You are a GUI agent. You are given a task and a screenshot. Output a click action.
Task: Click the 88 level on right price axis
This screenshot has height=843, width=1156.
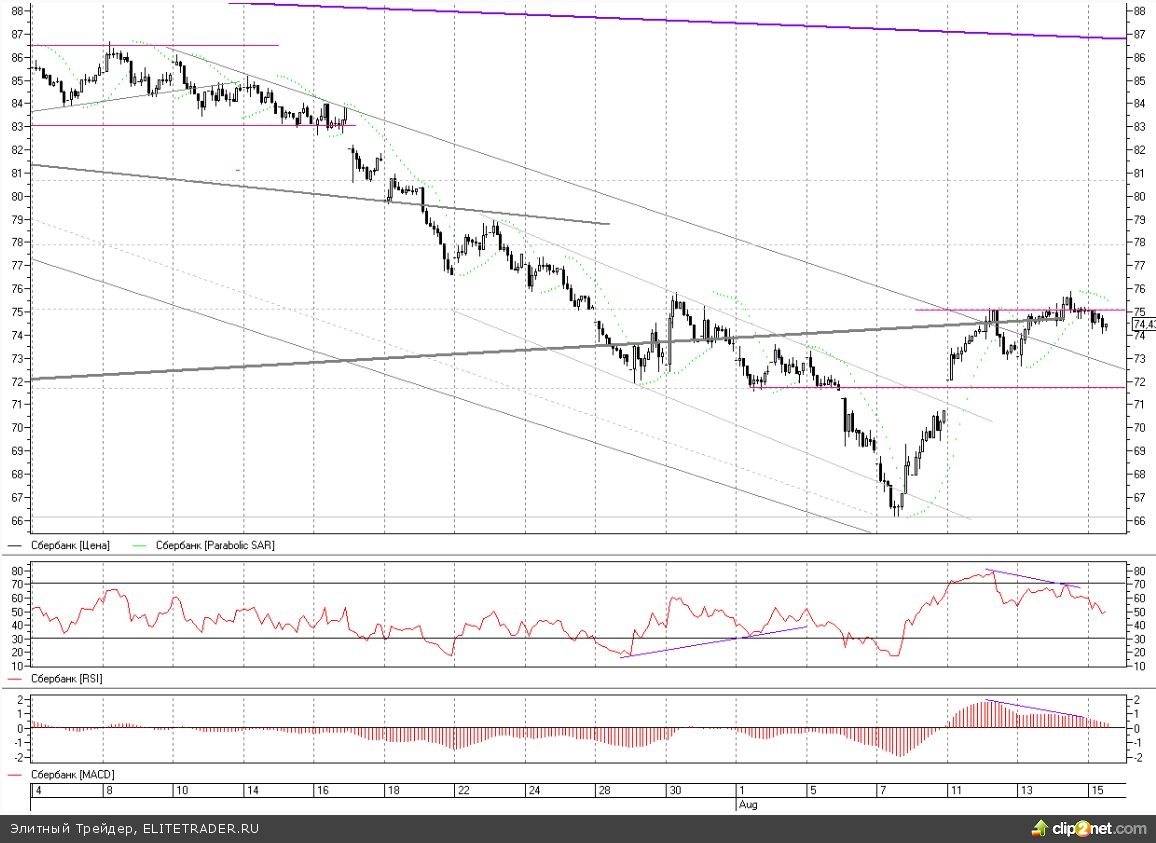point(1140,11)
